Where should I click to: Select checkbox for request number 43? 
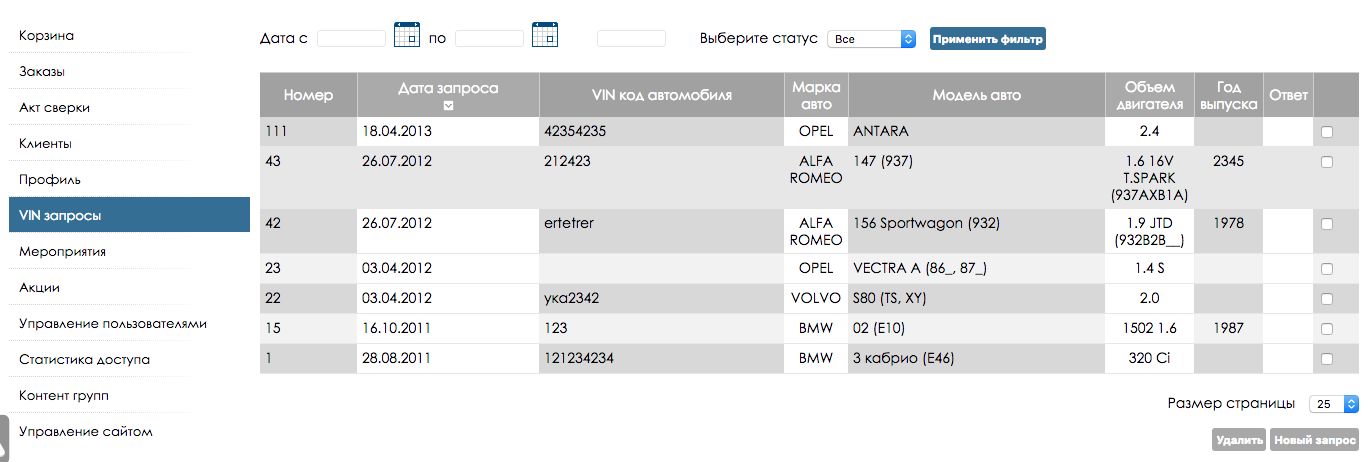tap(1327, 162)
